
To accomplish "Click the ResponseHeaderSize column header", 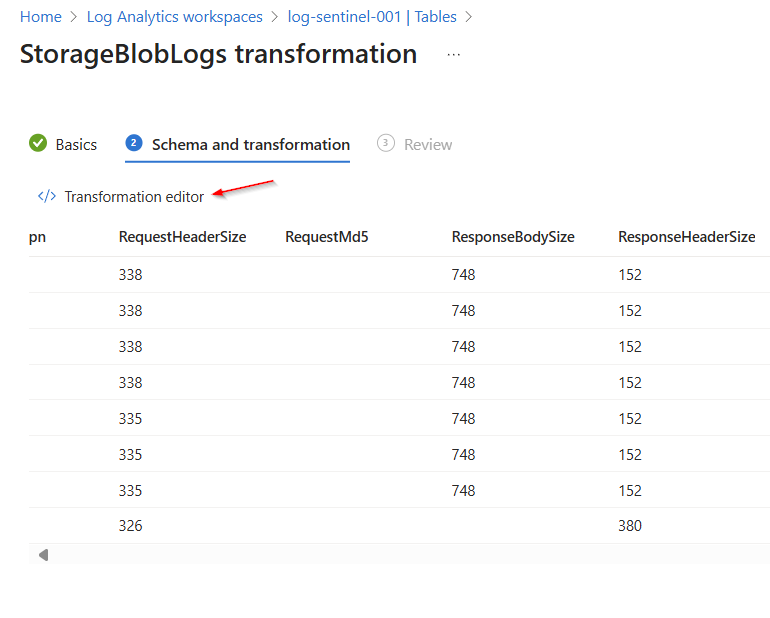I will pos(686,237).
